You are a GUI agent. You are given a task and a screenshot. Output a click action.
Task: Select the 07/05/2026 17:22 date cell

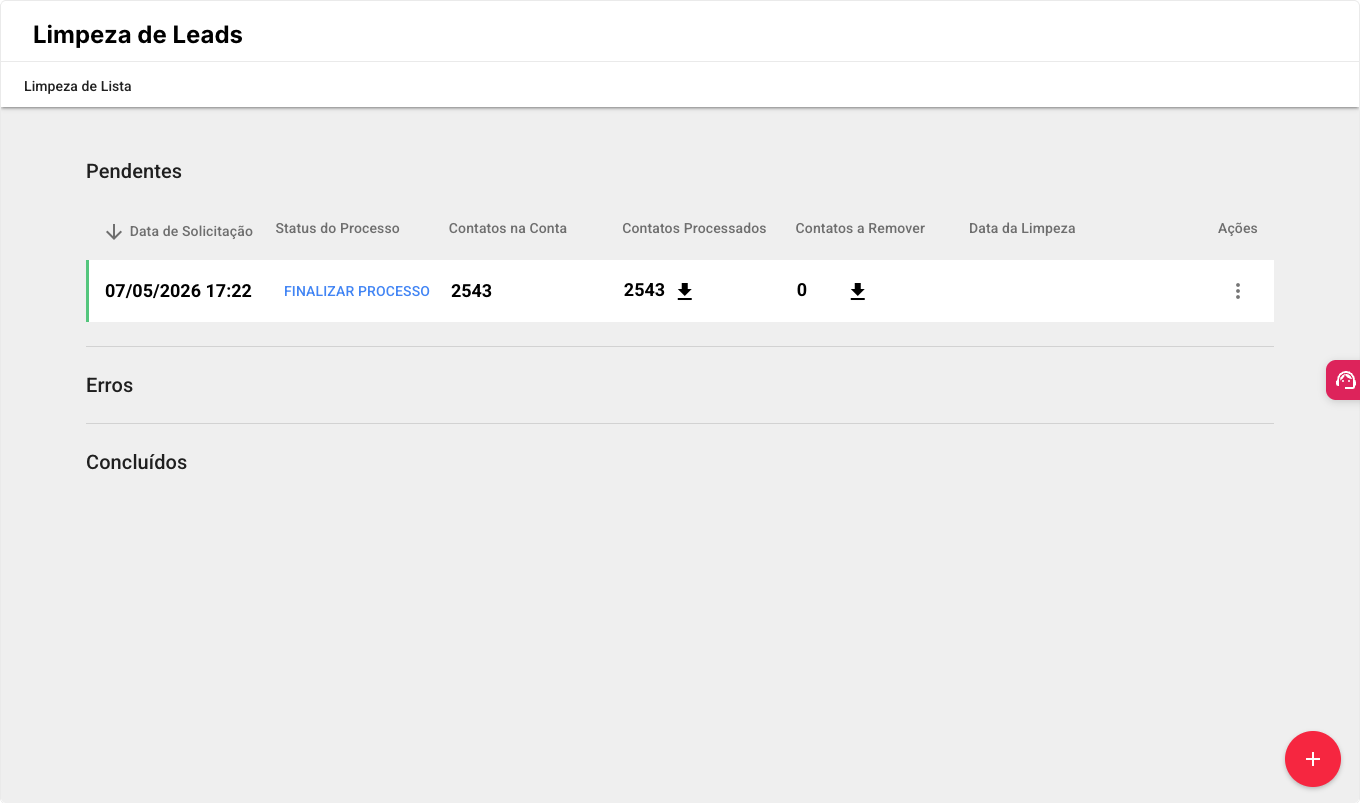click(x=178, y=291)
